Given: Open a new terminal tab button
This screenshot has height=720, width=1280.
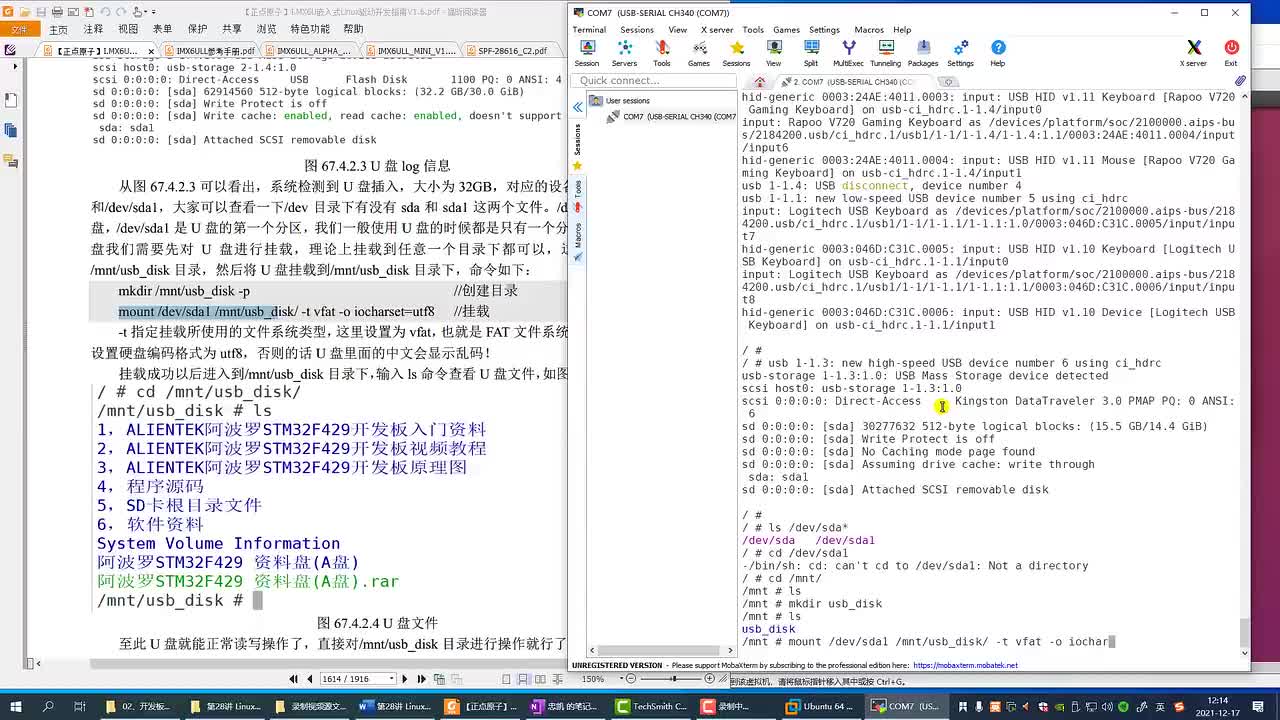Looking at the screenshot, I should click(948, 82).
